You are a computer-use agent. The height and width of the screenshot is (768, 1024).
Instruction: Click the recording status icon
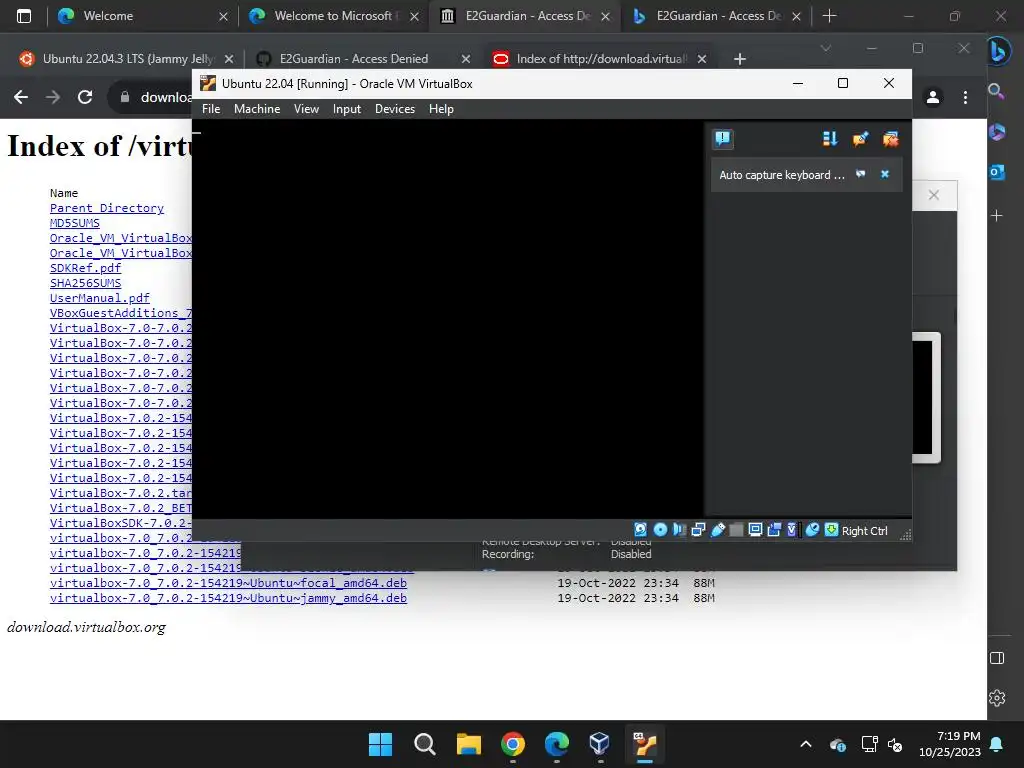775,530
